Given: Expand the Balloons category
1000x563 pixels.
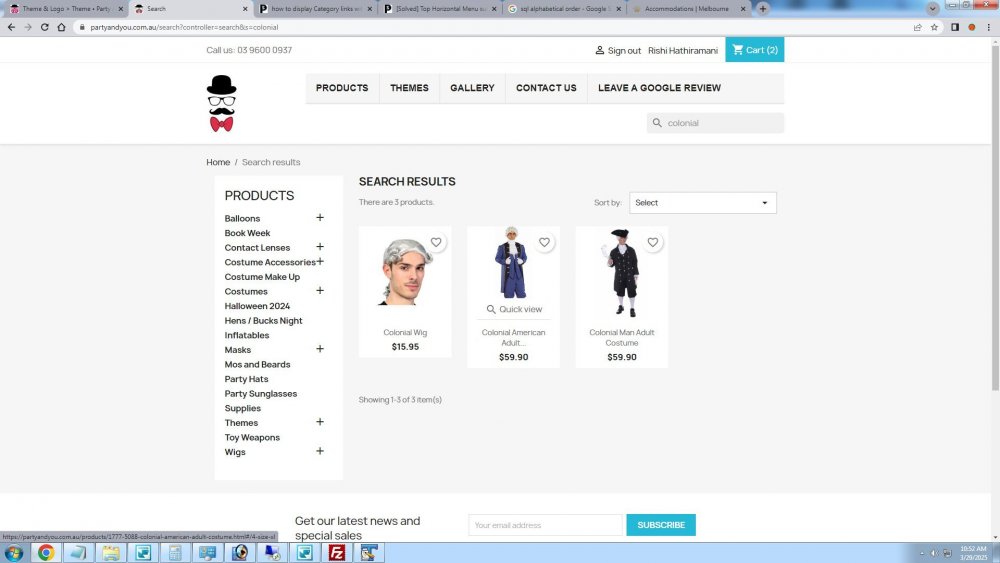Looking at the screenshot, I should coord(320,217).
